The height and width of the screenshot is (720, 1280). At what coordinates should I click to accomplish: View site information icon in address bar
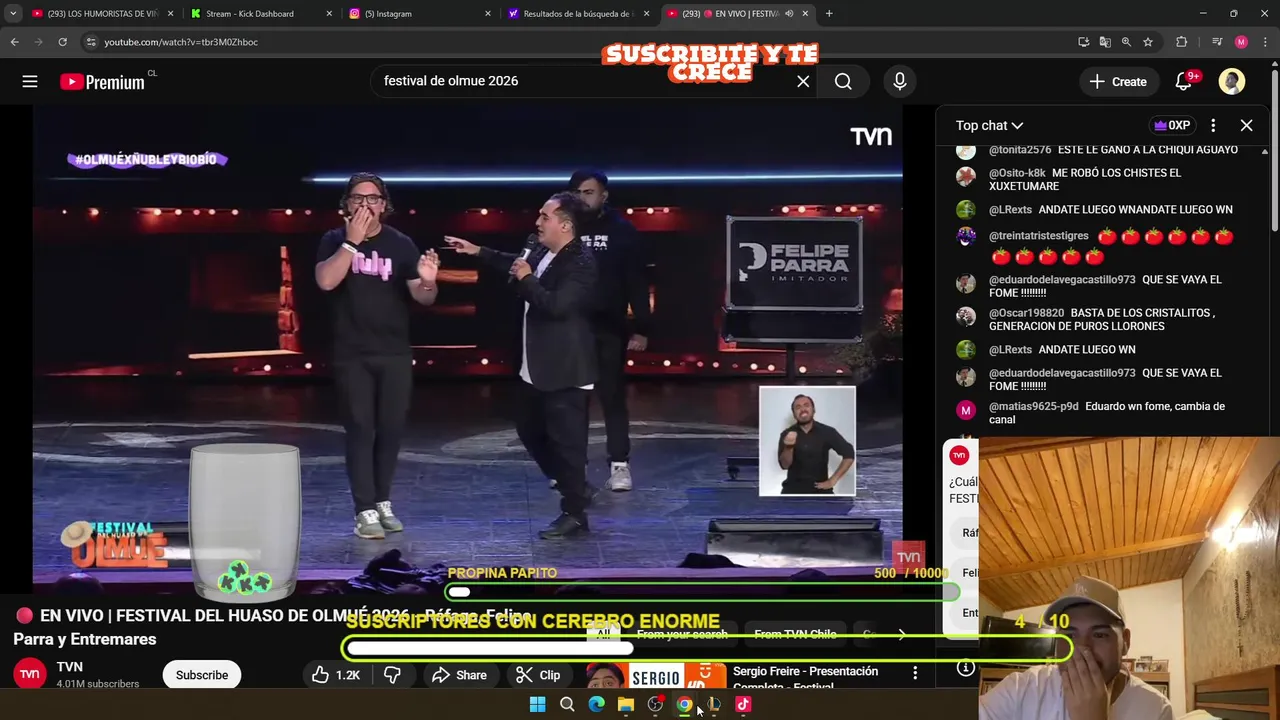(x=91, y=42)
